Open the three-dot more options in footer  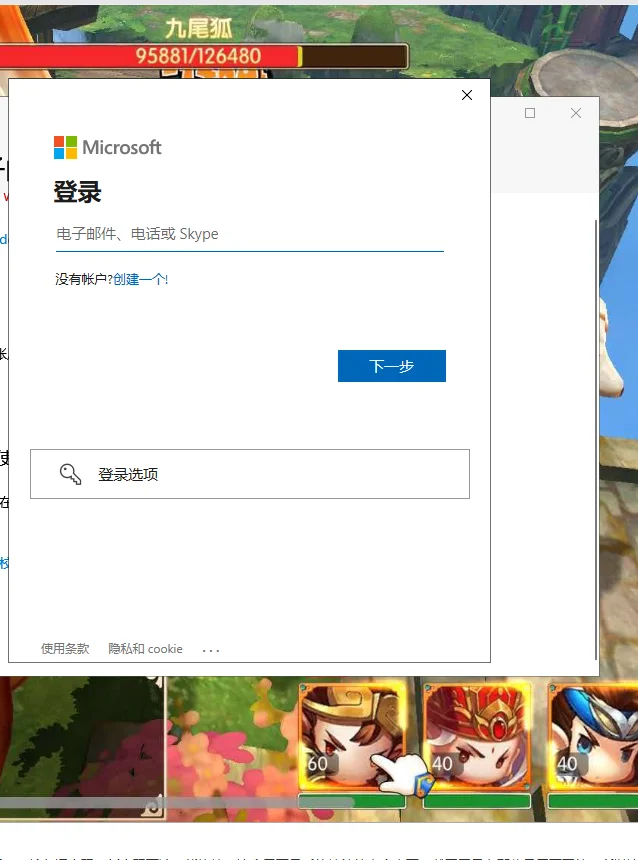click(x=211, y=650)
